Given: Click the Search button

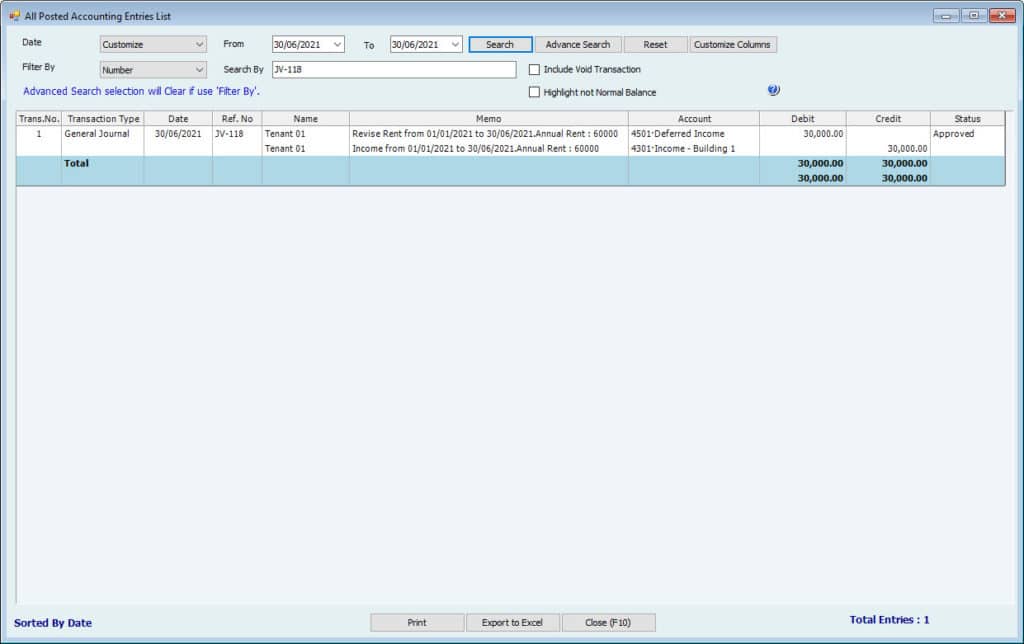Looking at the screenshot, I should [500, 44].
